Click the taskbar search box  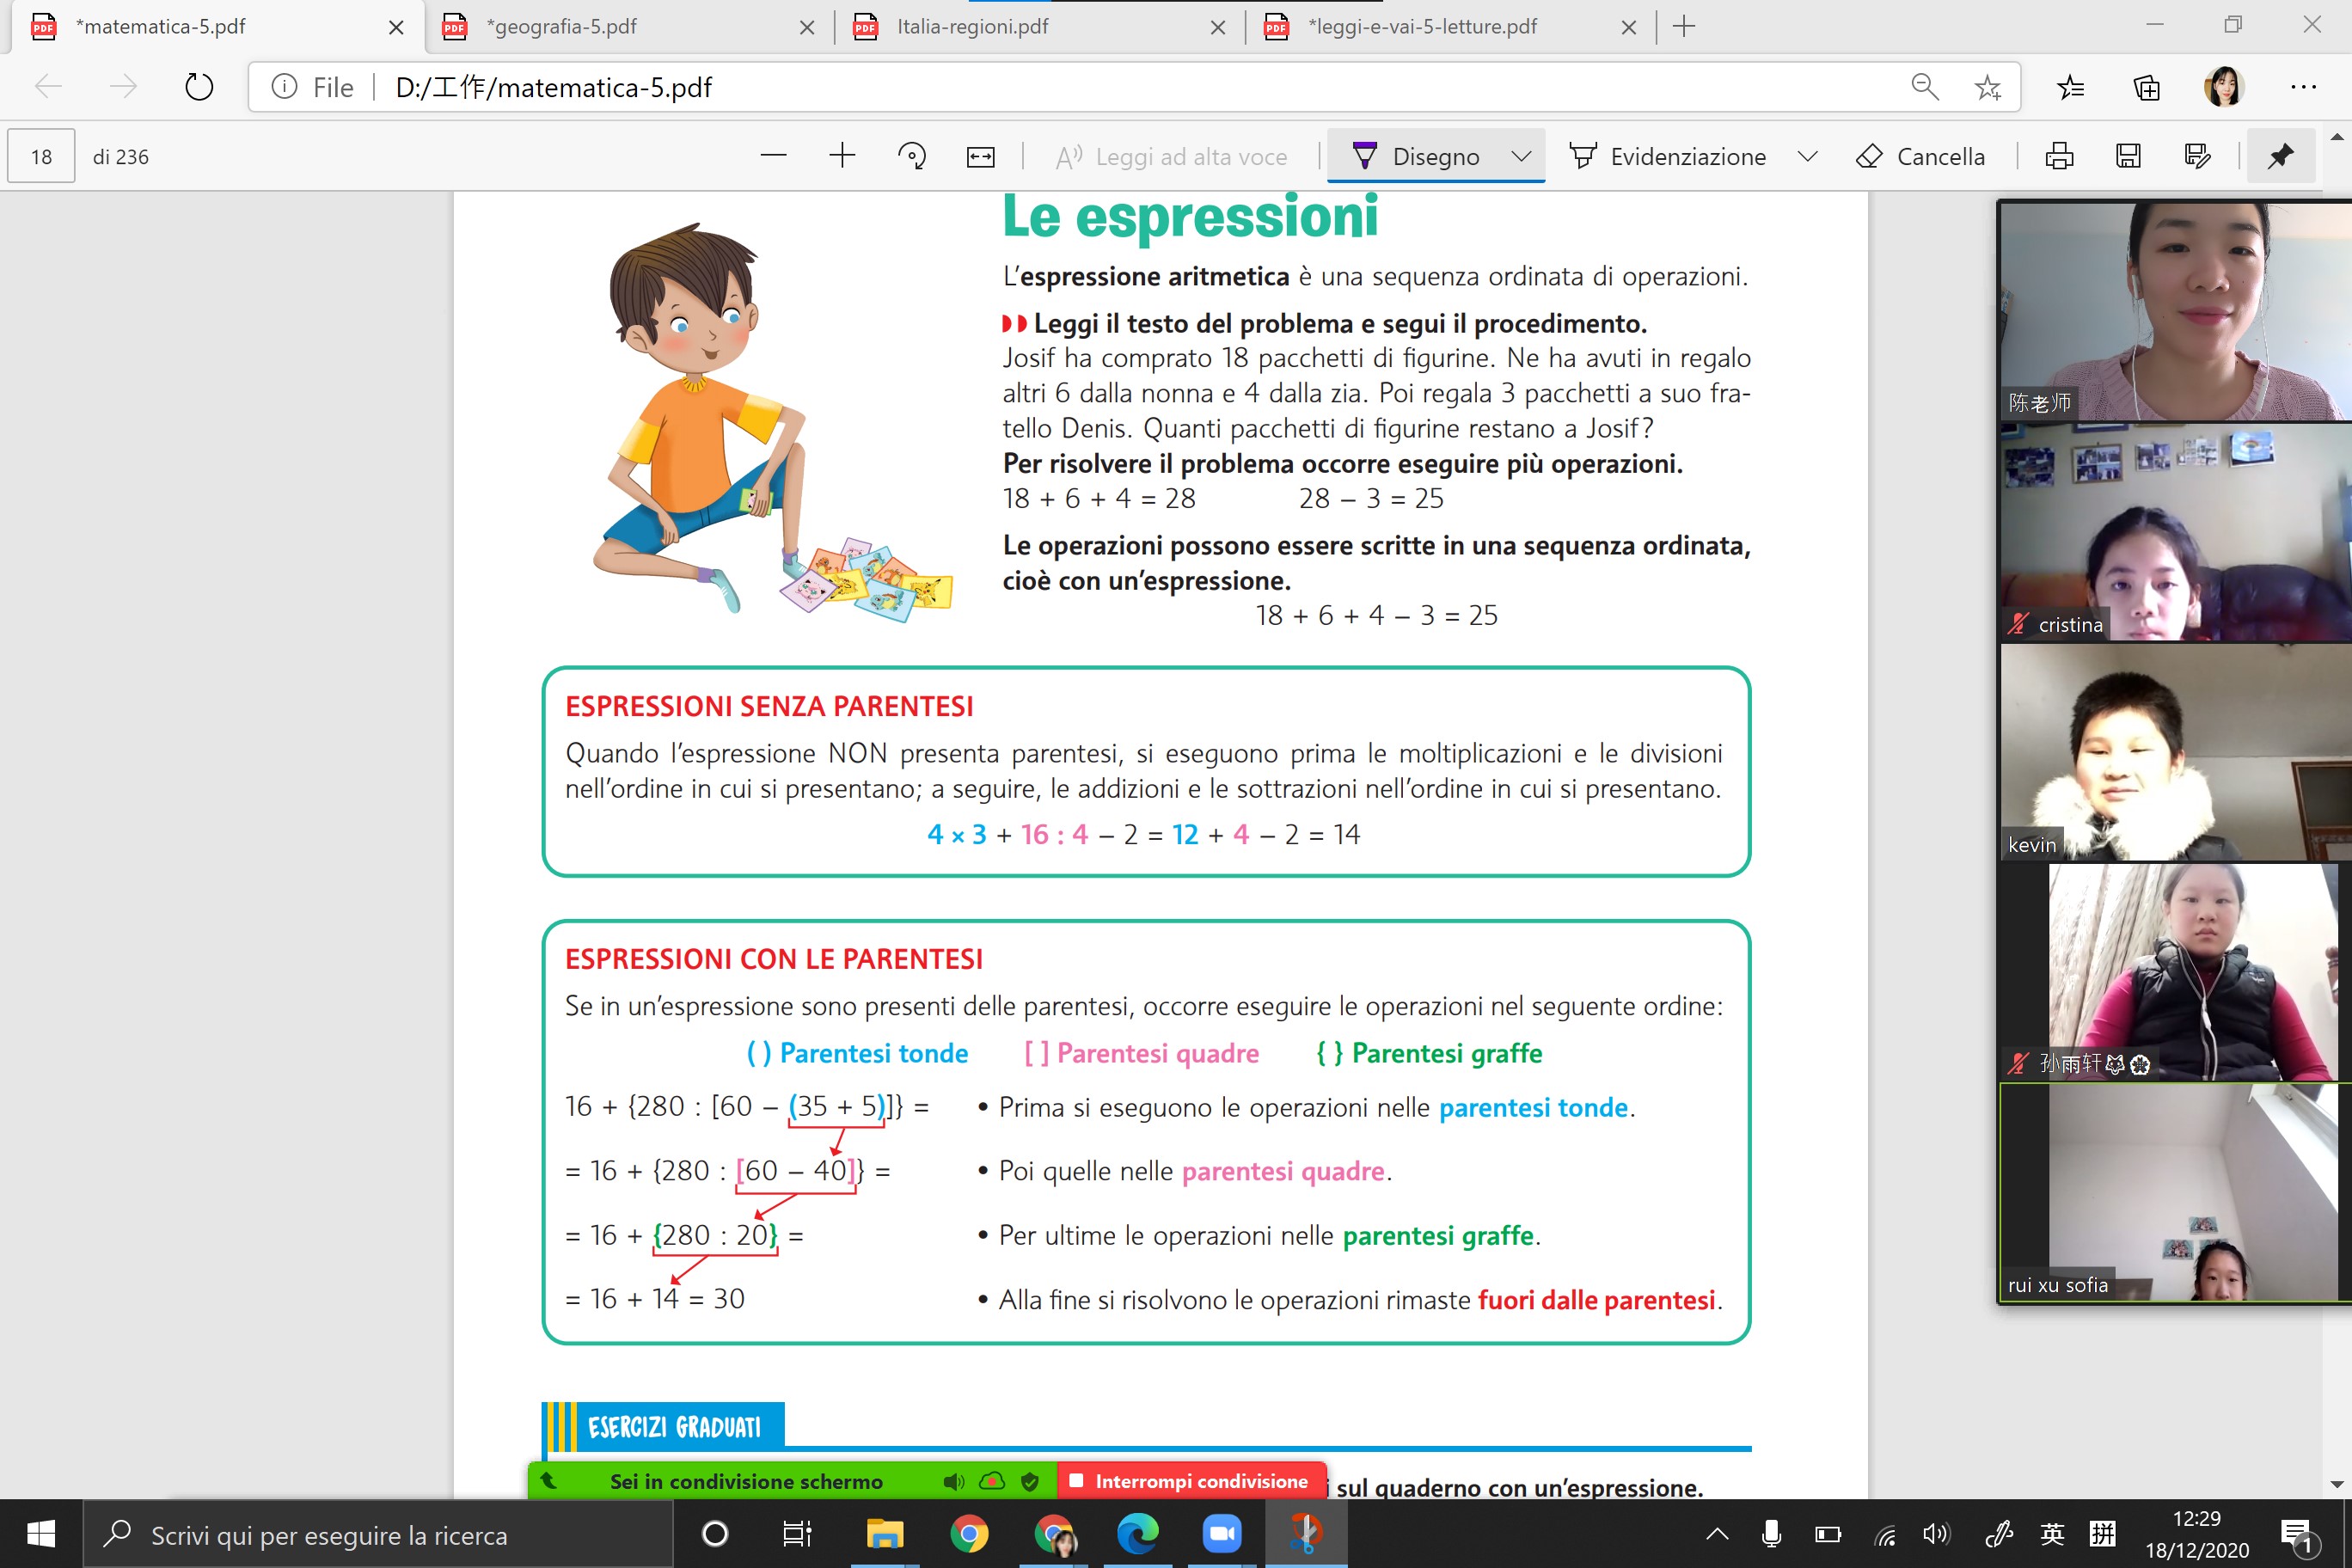coord(378,1534)
